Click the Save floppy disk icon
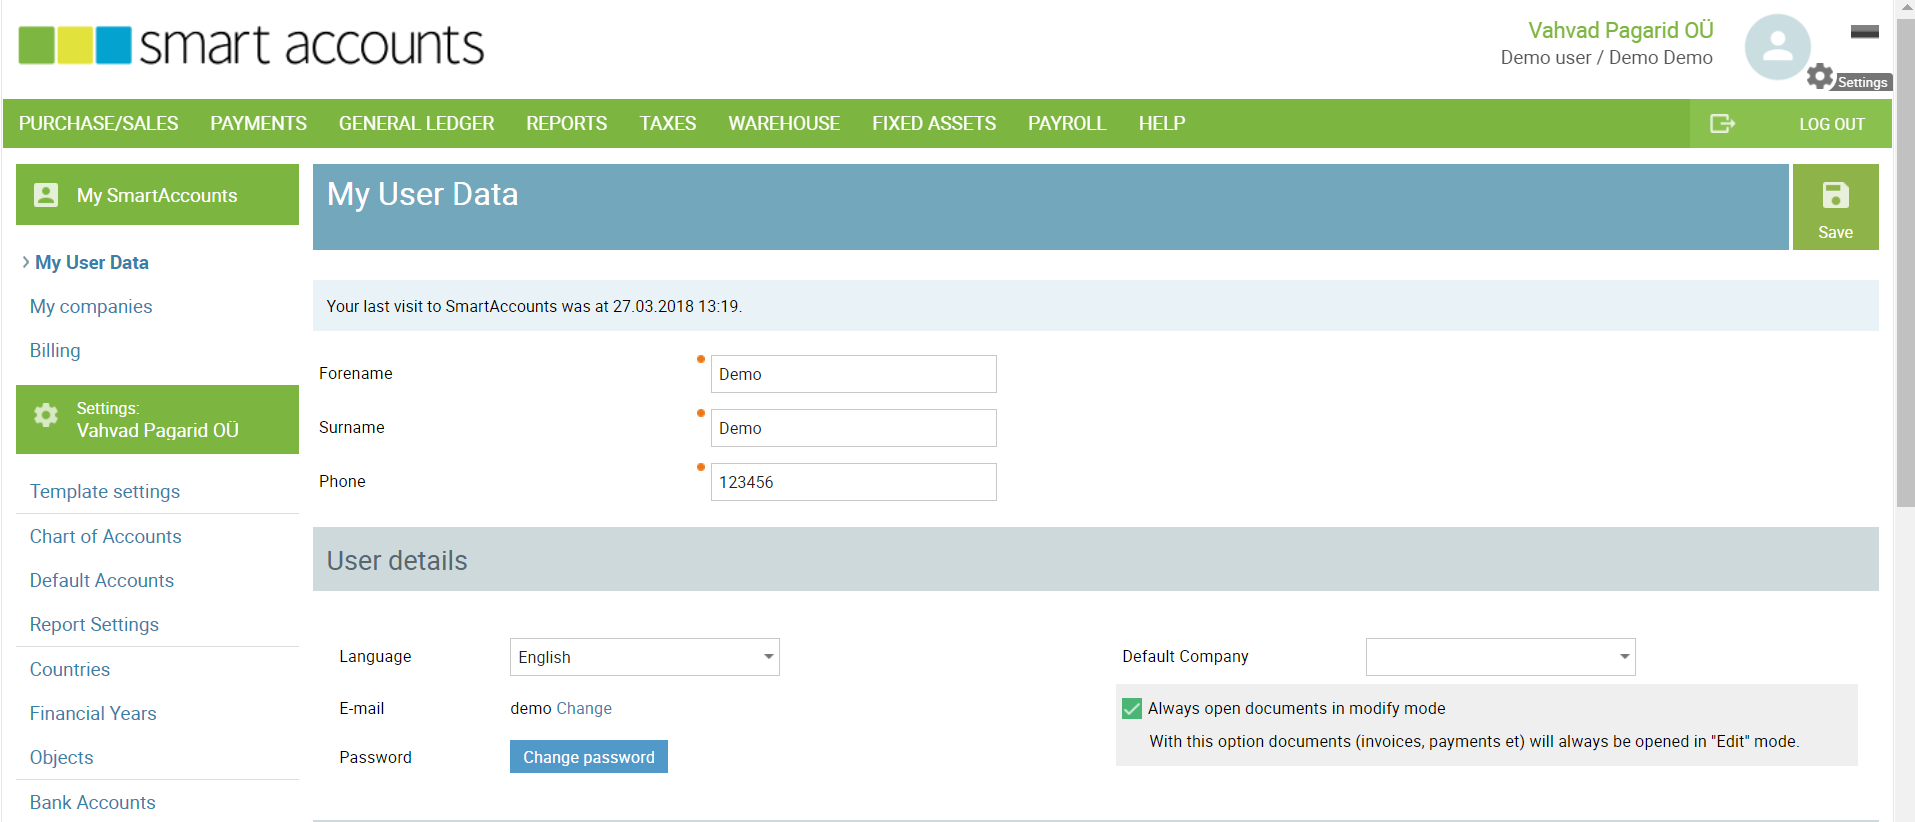Viewport: 1915px width, 822px height. [1835, 195]
